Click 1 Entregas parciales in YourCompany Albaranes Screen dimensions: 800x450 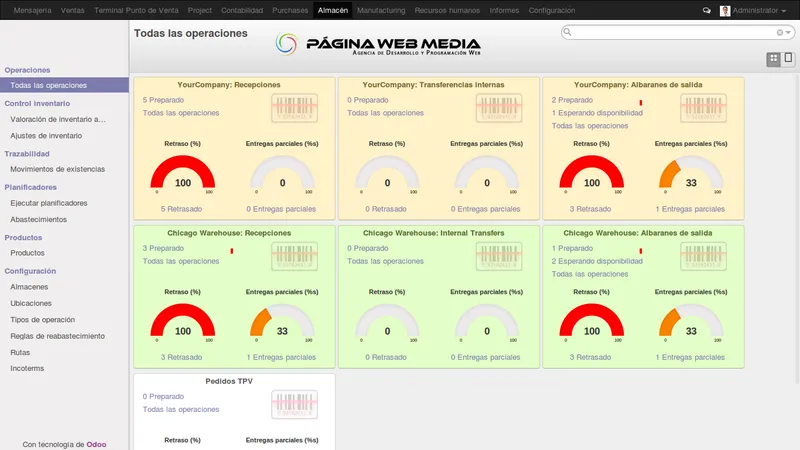point(690,209)
